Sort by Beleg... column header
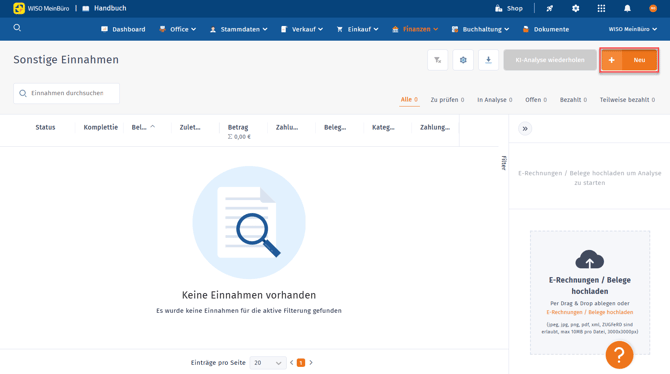Screen dimensions: 670x374 click(335, 127)
